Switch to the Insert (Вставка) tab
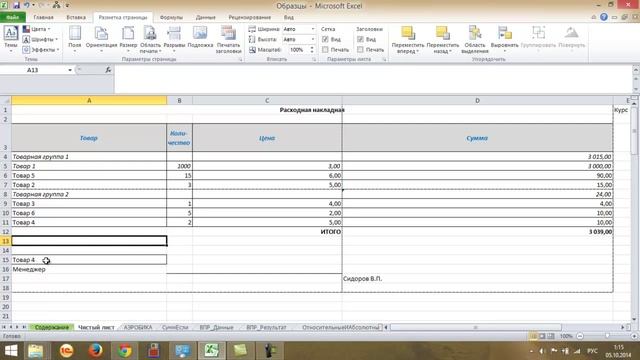 point(76,17)
